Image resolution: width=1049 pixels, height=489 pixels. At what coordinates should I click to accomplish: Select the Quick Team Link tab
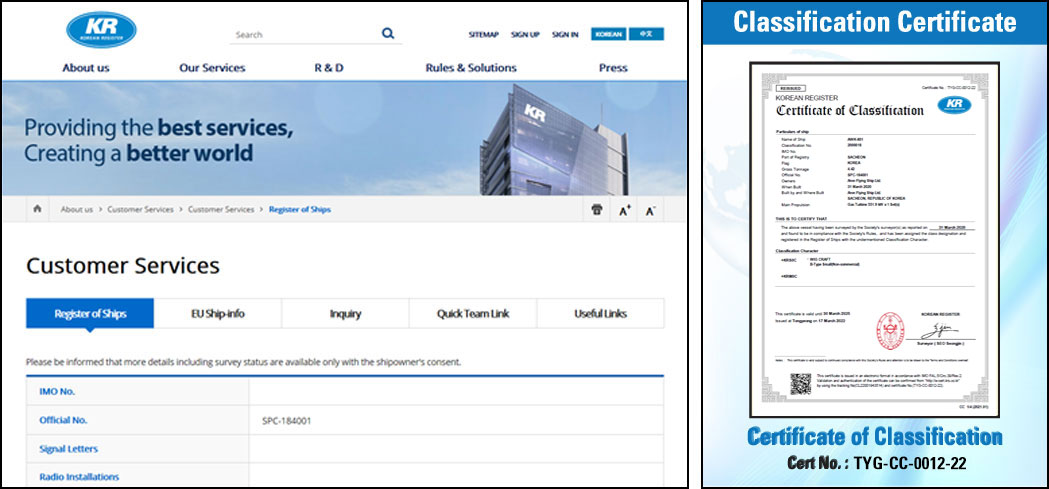[x=473, y=313]
